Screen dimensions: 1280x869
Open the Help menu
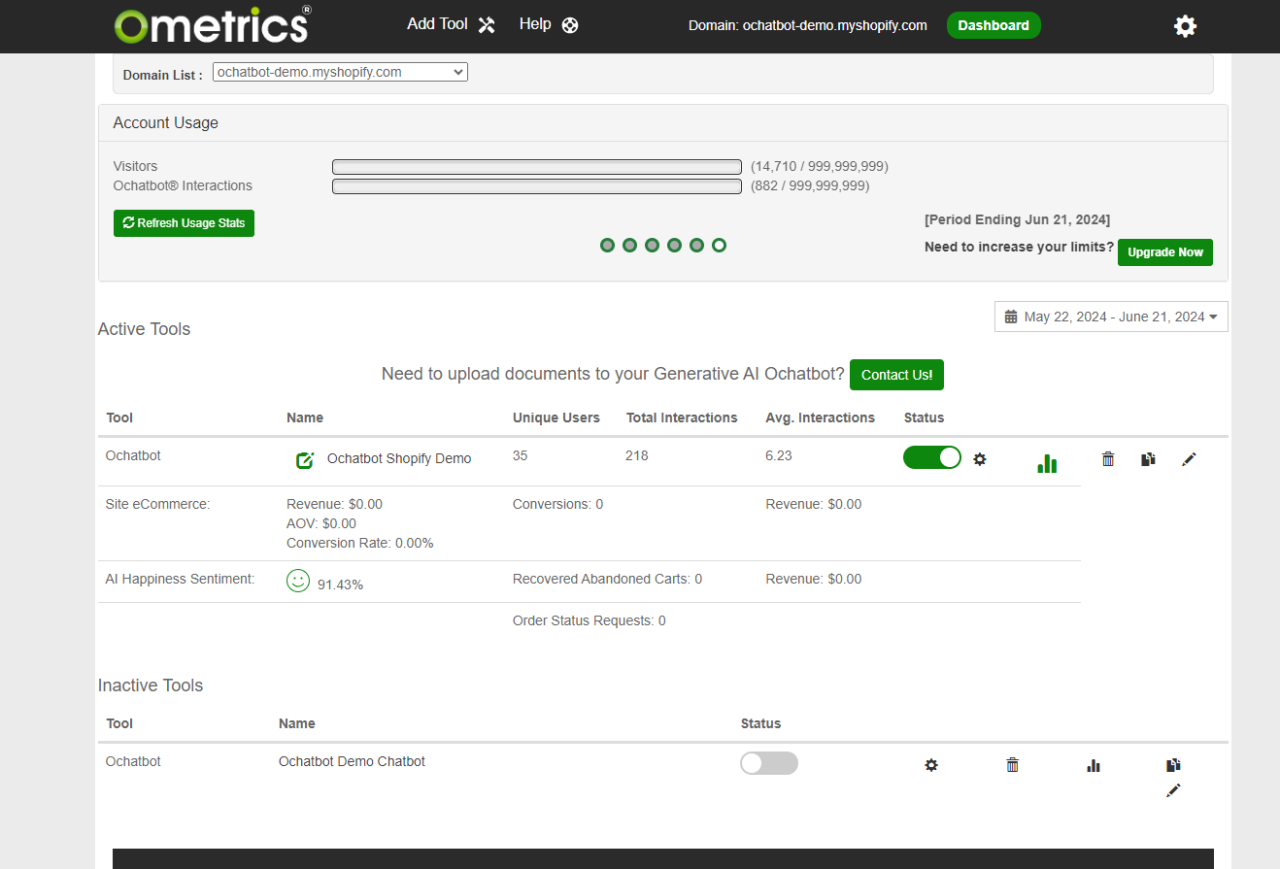tap(547, 24)
